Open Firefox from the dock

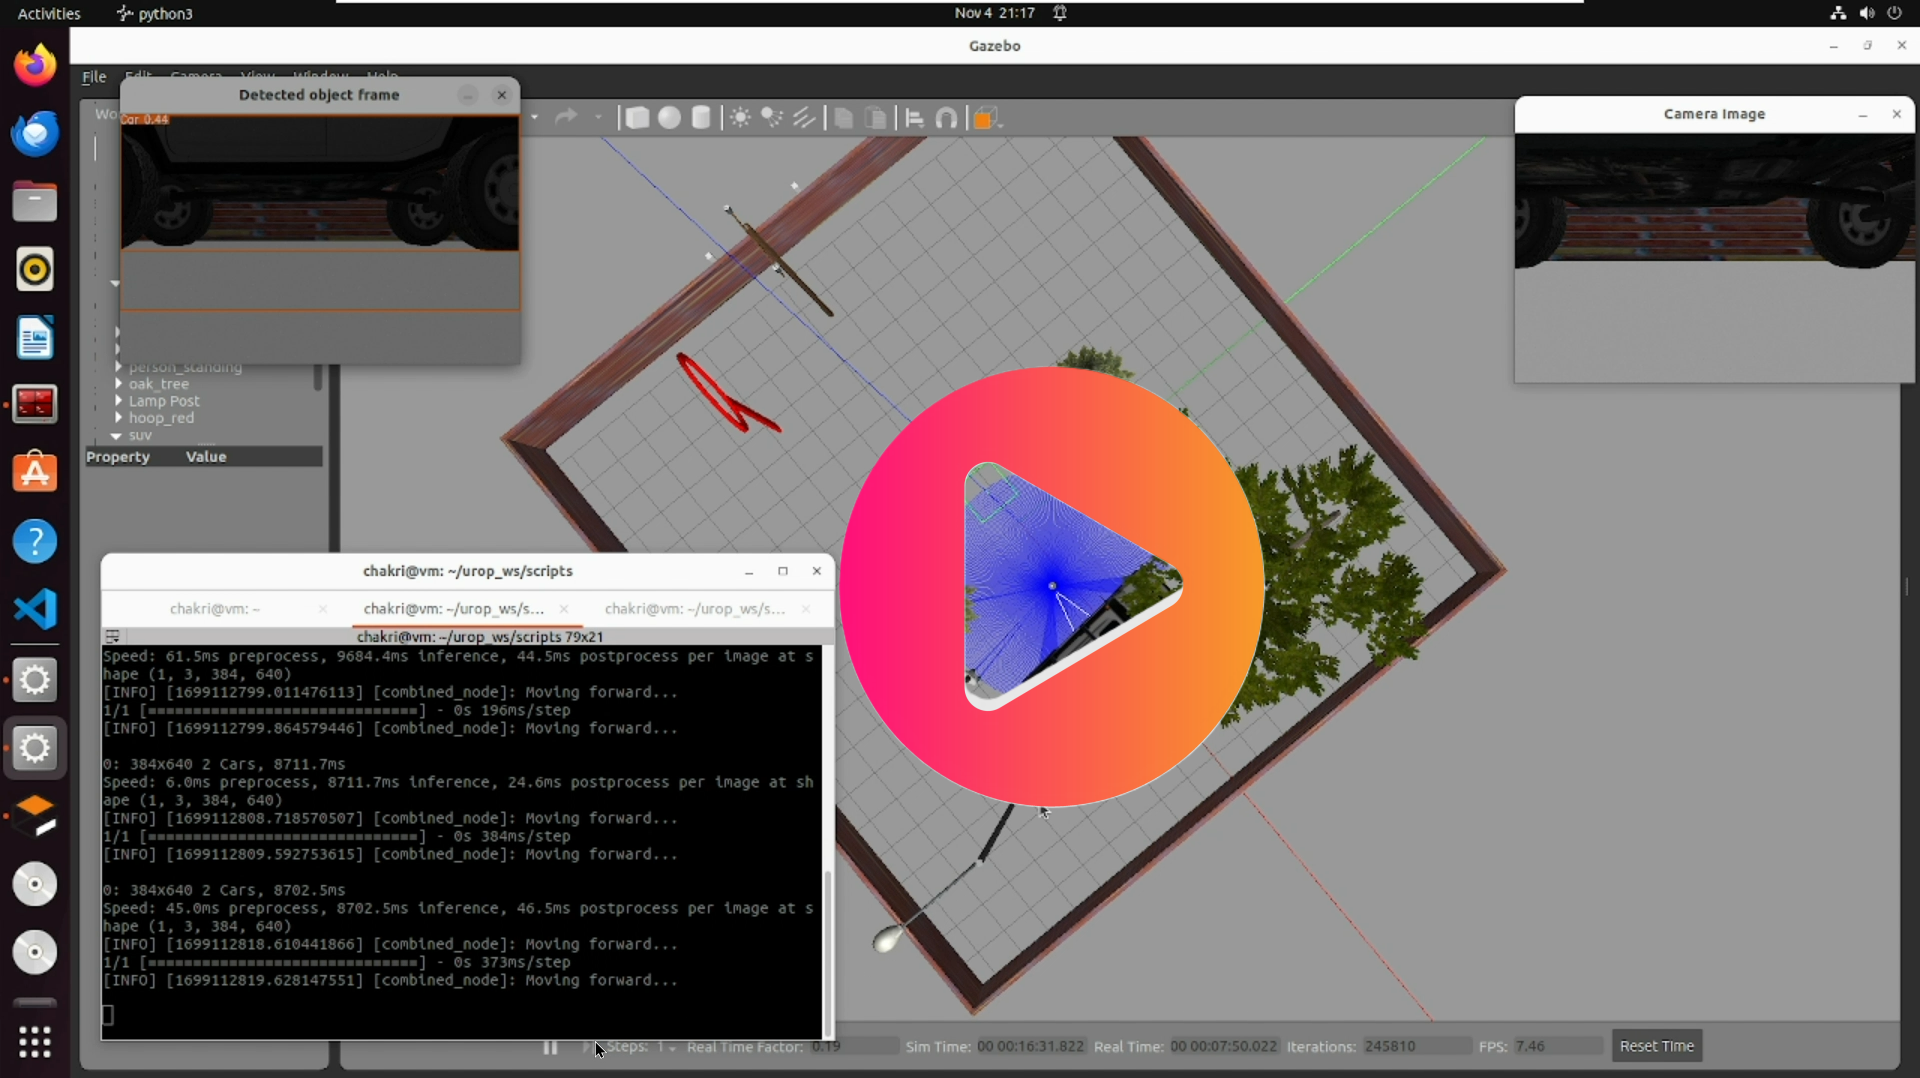(35, 66)
